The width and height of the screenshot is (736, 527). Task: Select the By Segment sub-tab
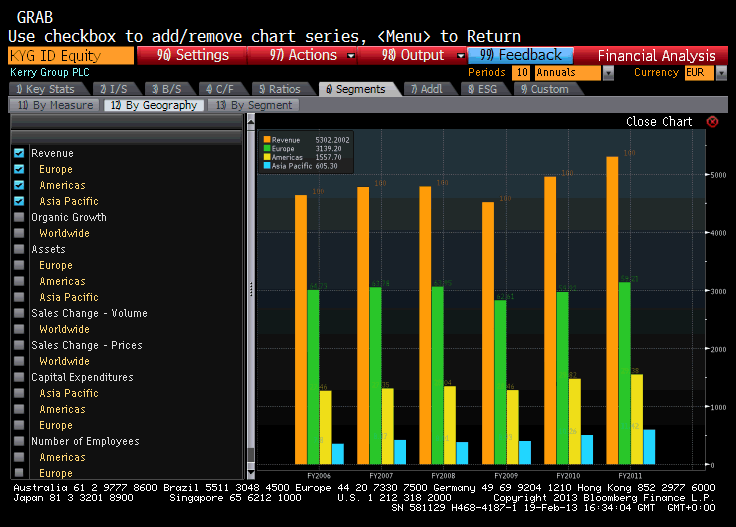[x=253, y=105]
